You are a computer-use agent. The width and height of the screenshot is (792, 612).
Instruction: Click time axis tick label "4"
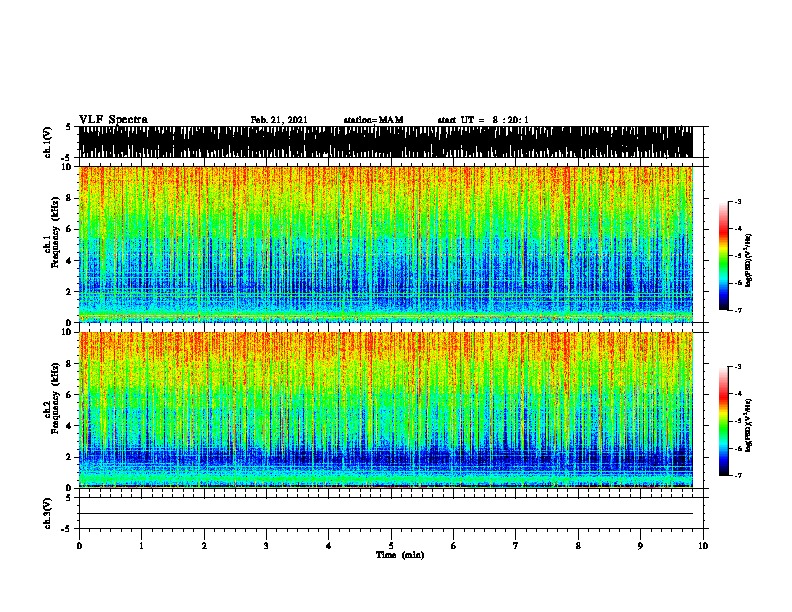(329, 546)
